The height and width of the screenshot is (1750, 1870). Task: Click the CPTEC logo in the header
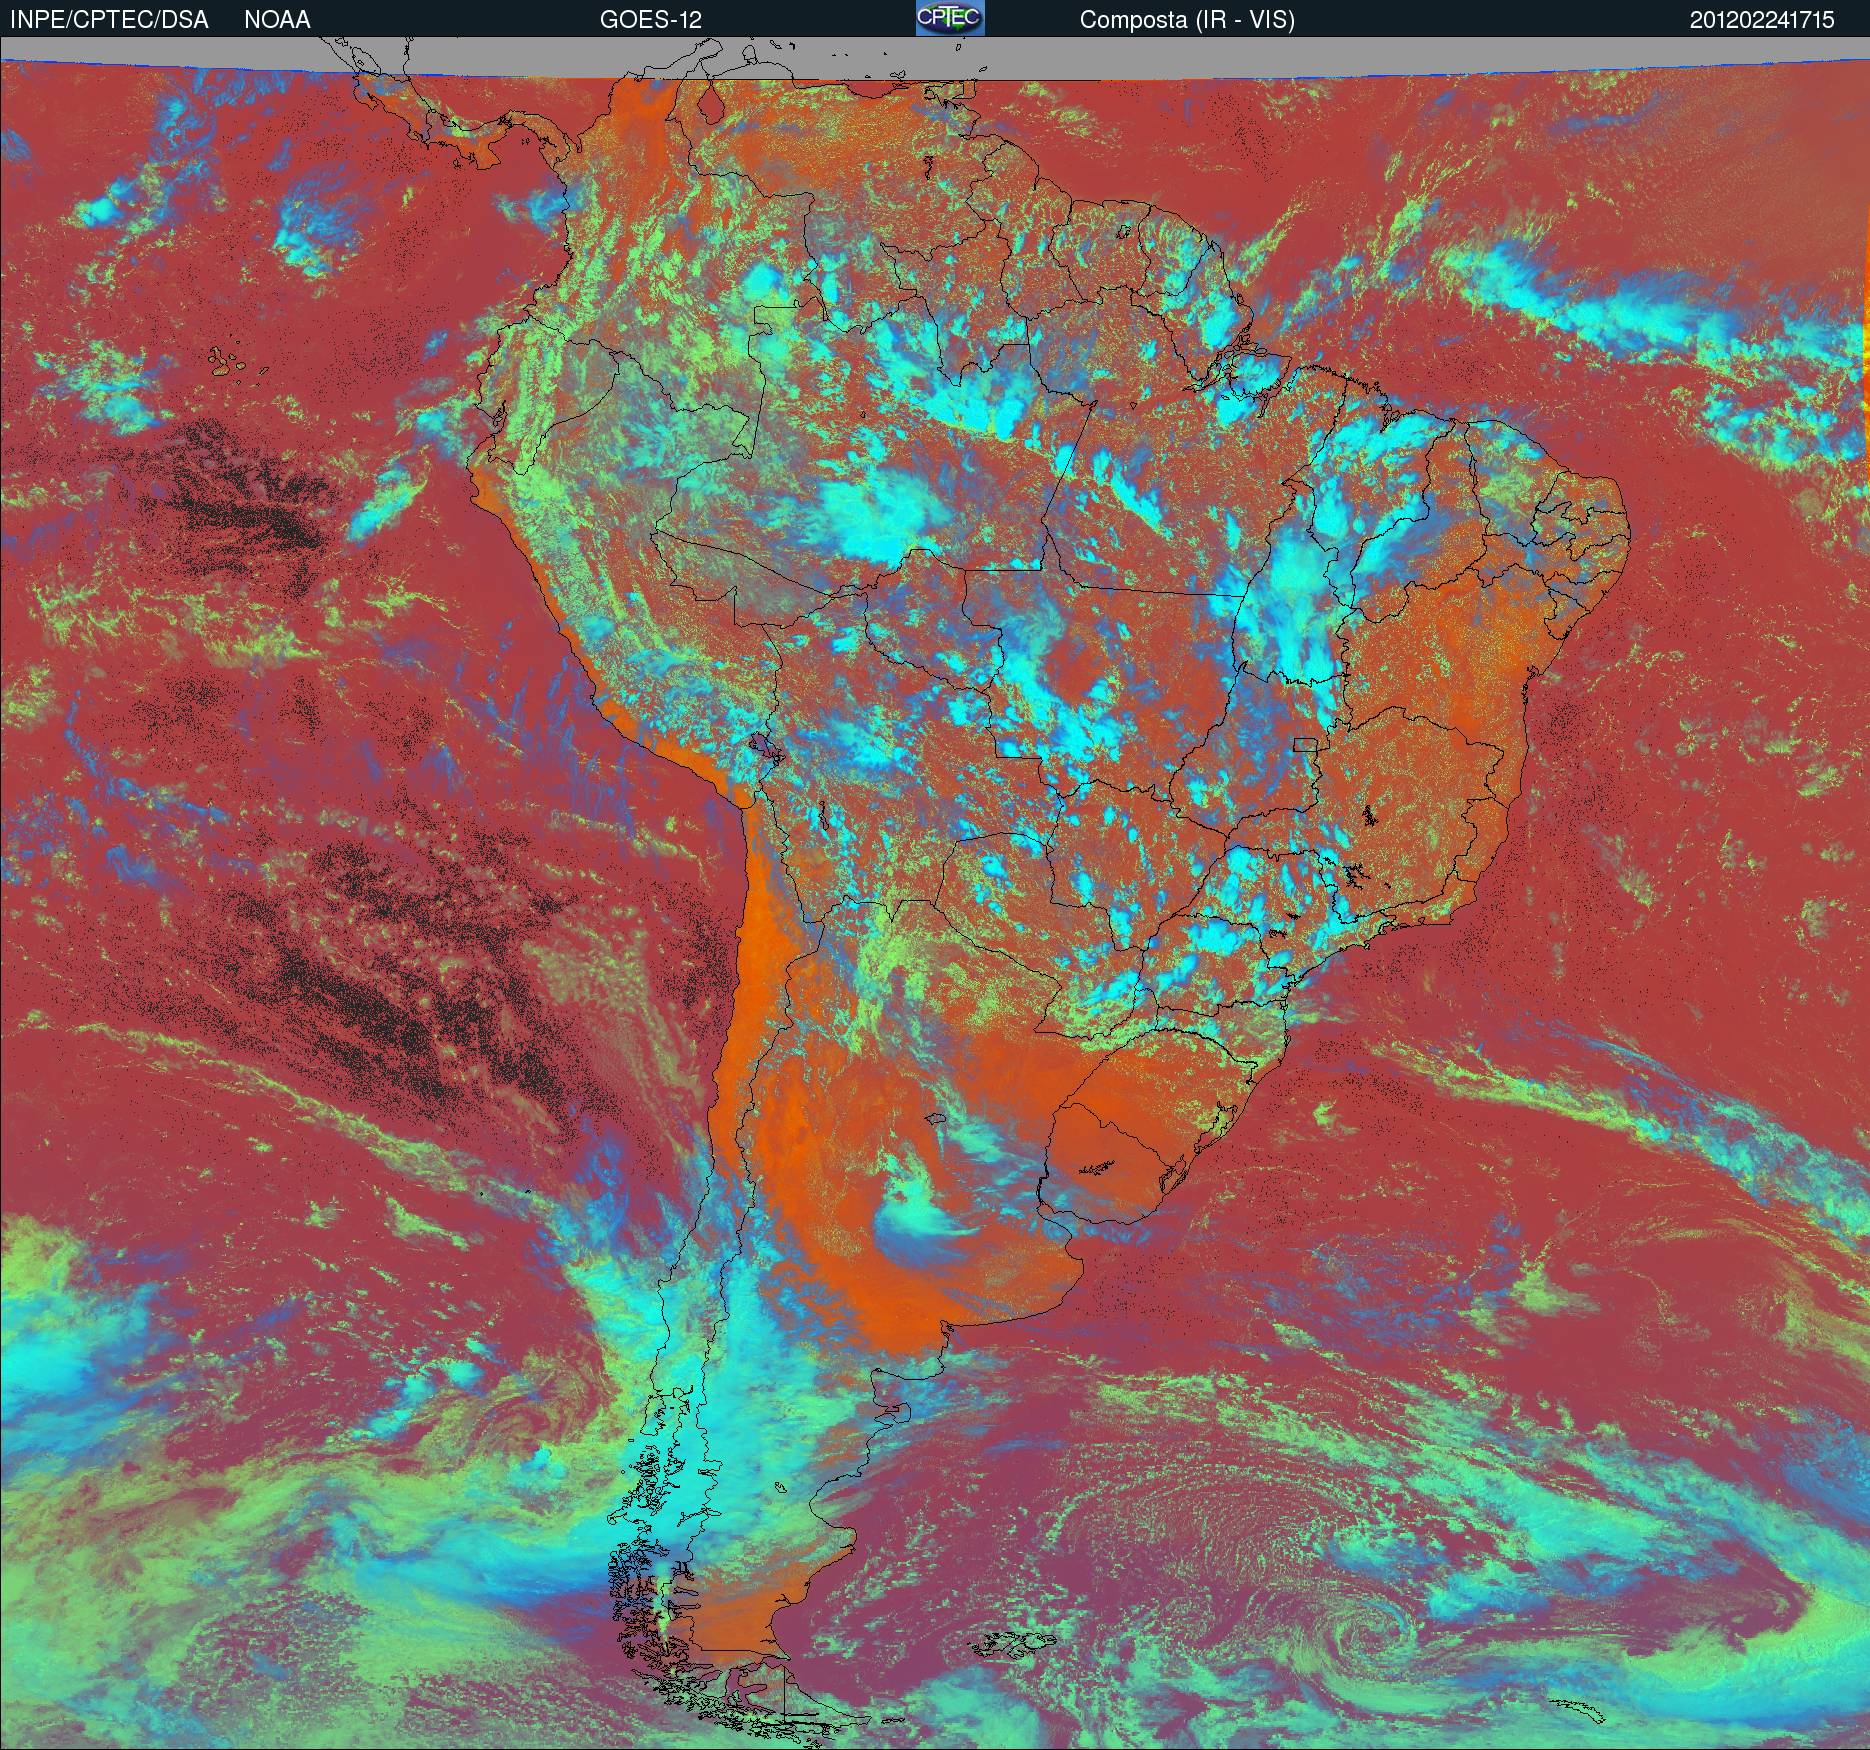click(950, 18)
